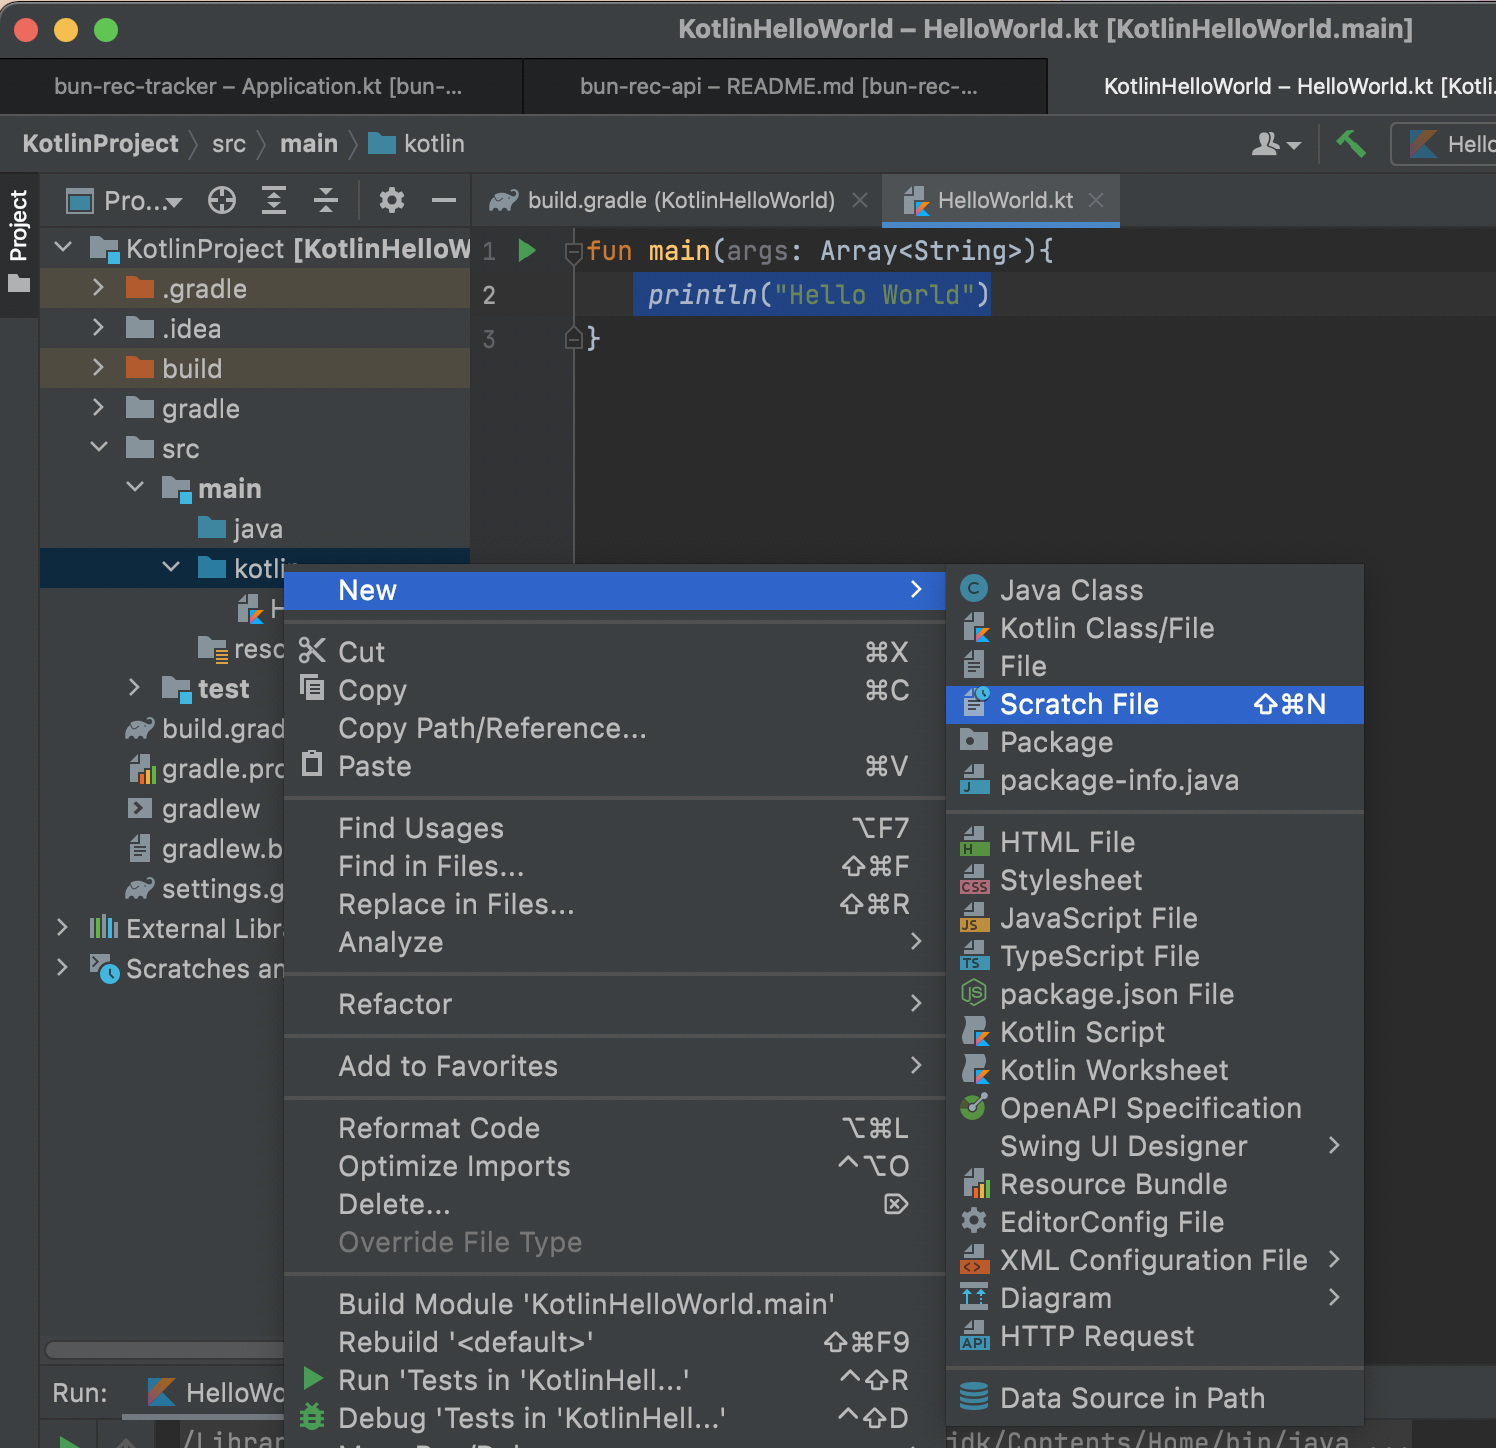Click the HTTP Request API icon
The height and width of the screenshot is (1448, 1496).
974,1336
